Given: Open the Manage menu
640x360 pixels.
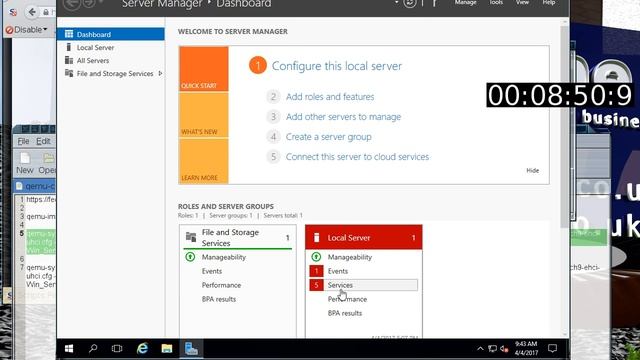Looking at the screenshot, I should 465,3.
